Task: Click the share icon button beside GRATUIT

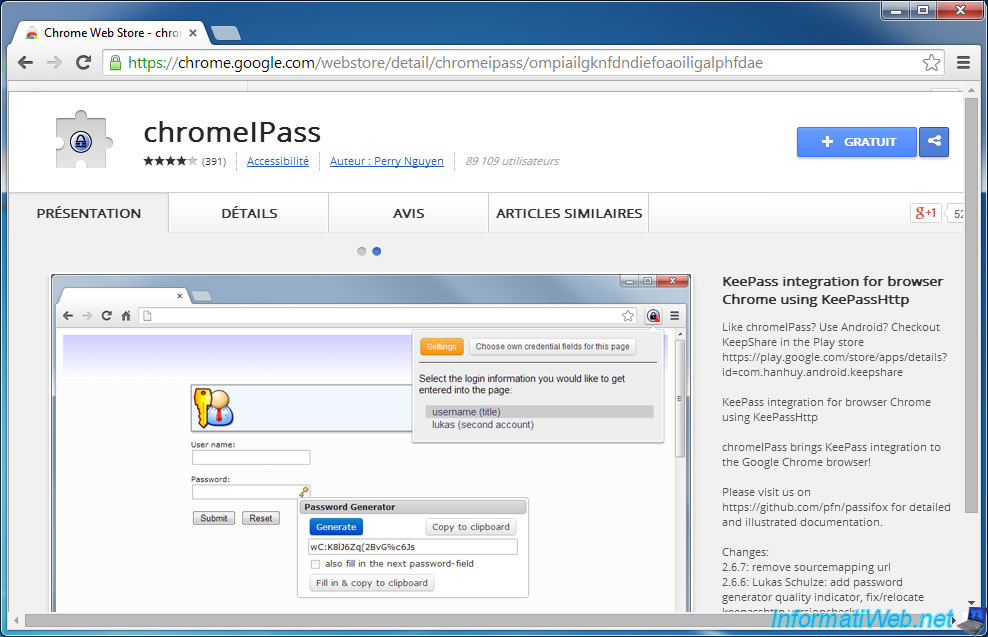Action: pos(934,142)
